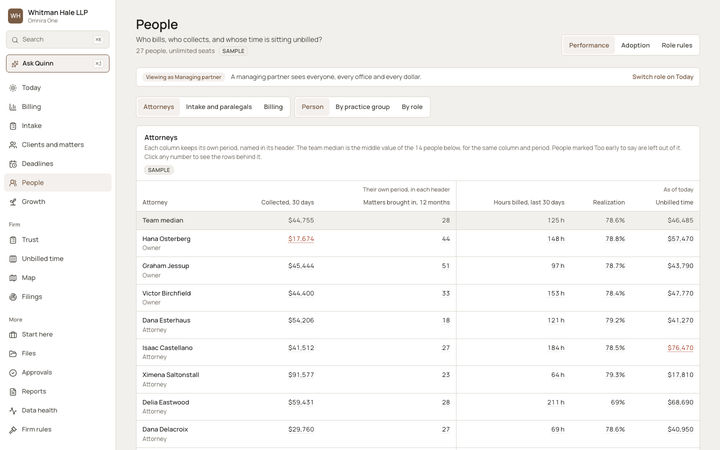Click the Firm rules gavel icon
This screenshot has width=720, height=450.
click(13, 430)
